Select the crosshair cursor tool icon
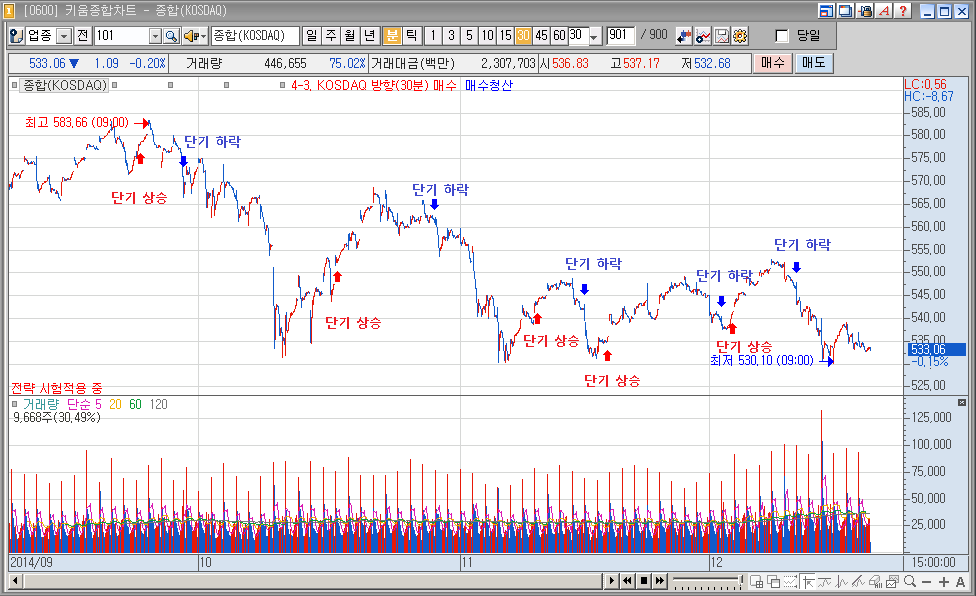The width and height of the screenshot is (976, 596). click(808, 582)
